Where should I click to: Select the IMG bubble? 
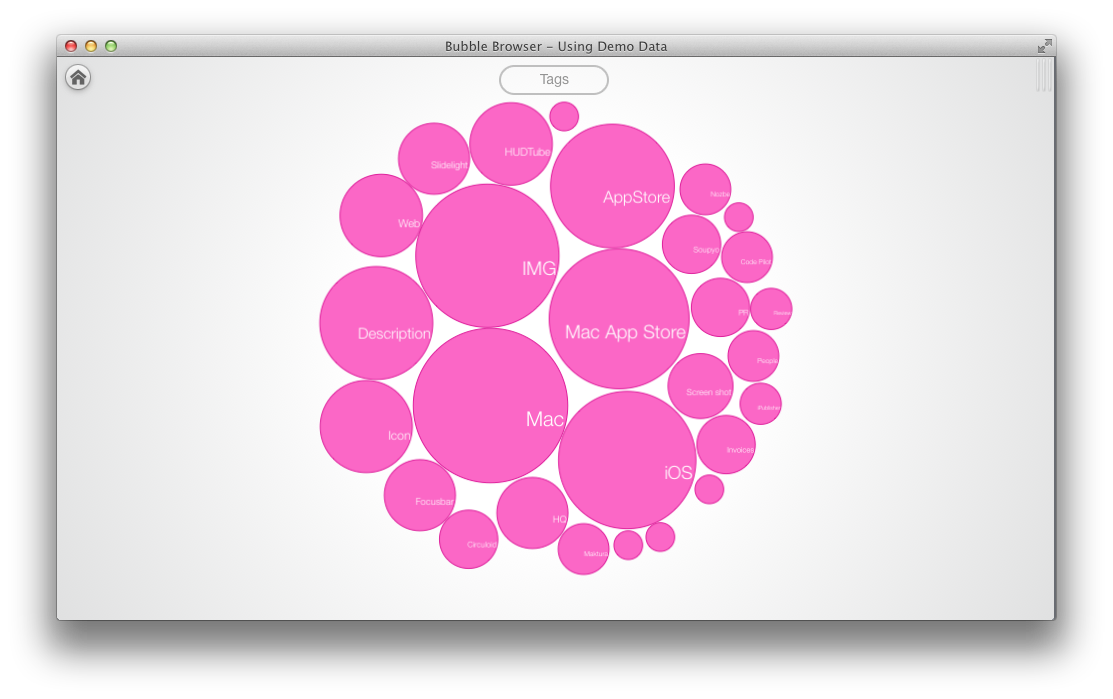[488, 255]
